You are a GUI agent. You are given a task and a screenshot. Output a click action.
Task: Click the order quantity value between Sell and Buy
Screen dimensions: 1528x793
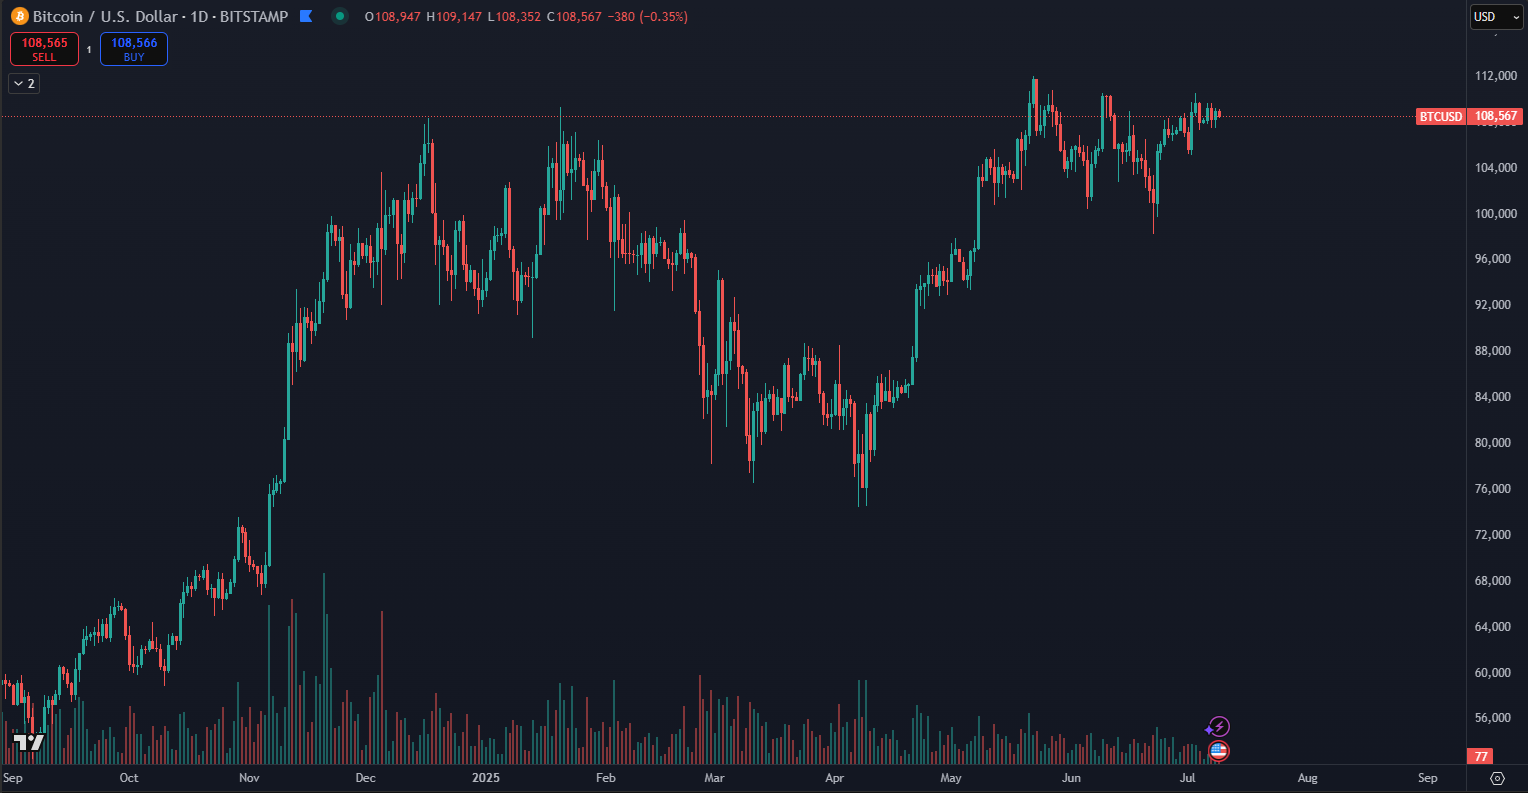click(89, 49)
